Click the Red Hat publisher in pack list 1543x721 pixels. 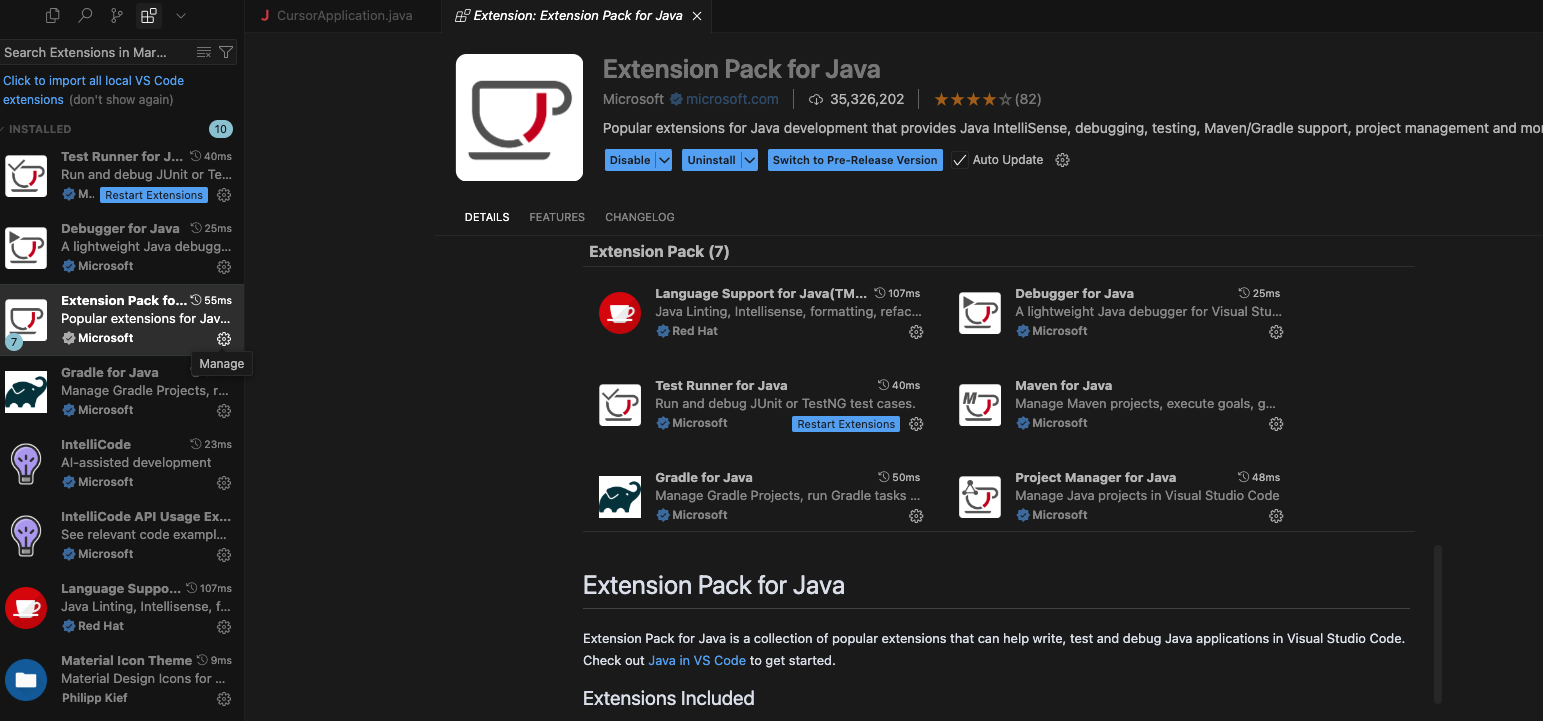[695, 331]
